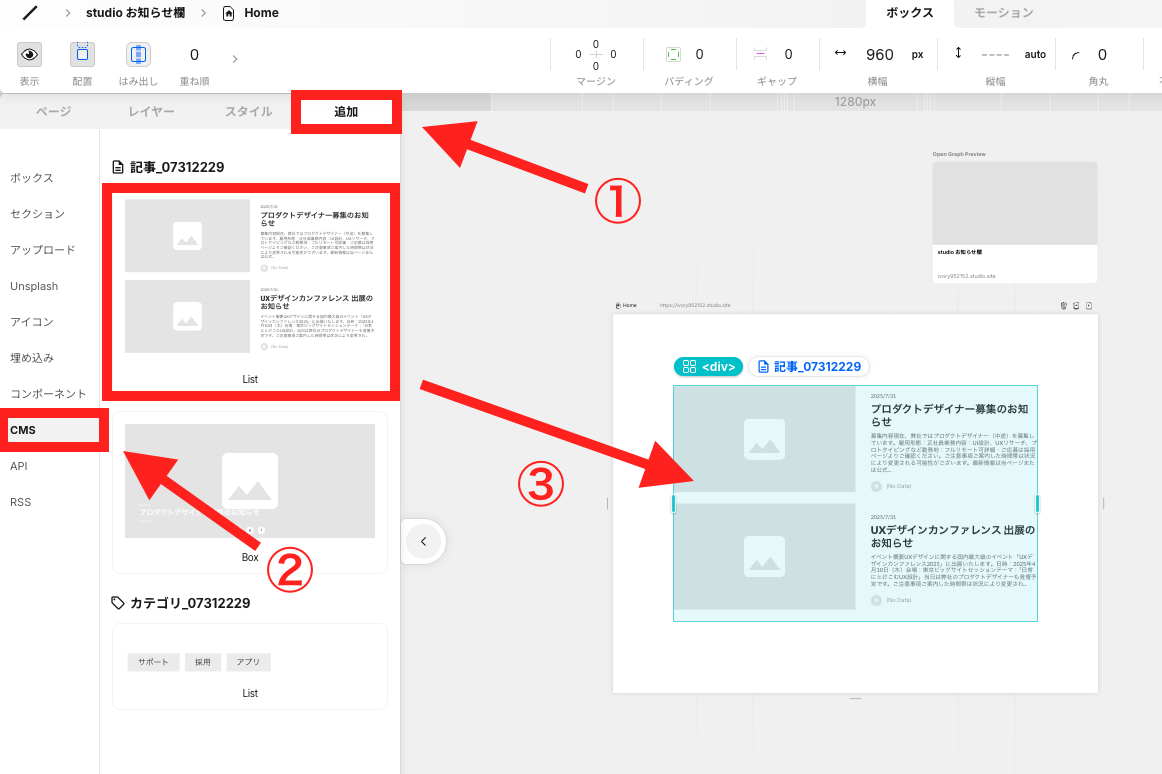Open the レイヤー tab
1162x774 pixels.
click(151, 112)
